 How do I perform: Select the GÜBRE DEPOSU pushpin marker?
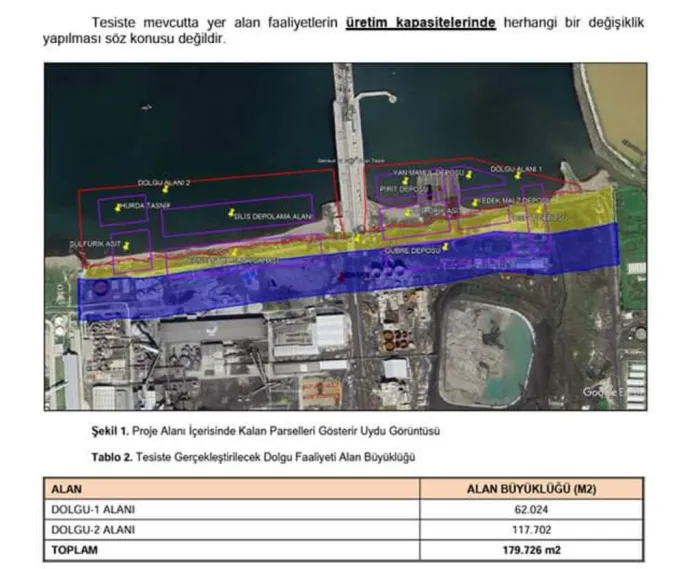click(445, 246)
